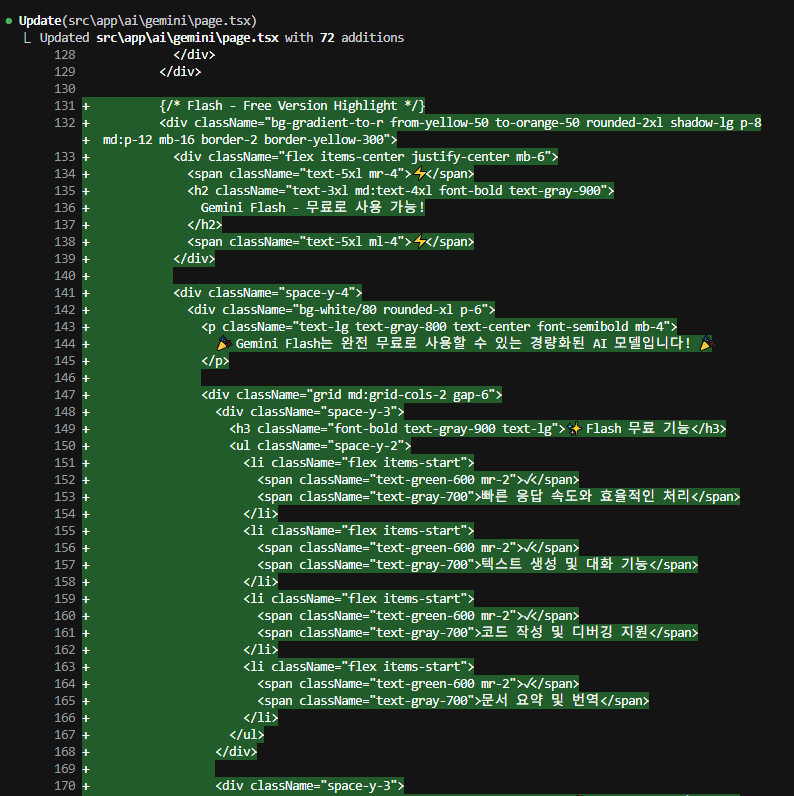Click the text Gemini Flash - 무료로 사용 가능!
Image resolution: width=794 pixels, height=796 pixels.
click(x=312, y=207)
